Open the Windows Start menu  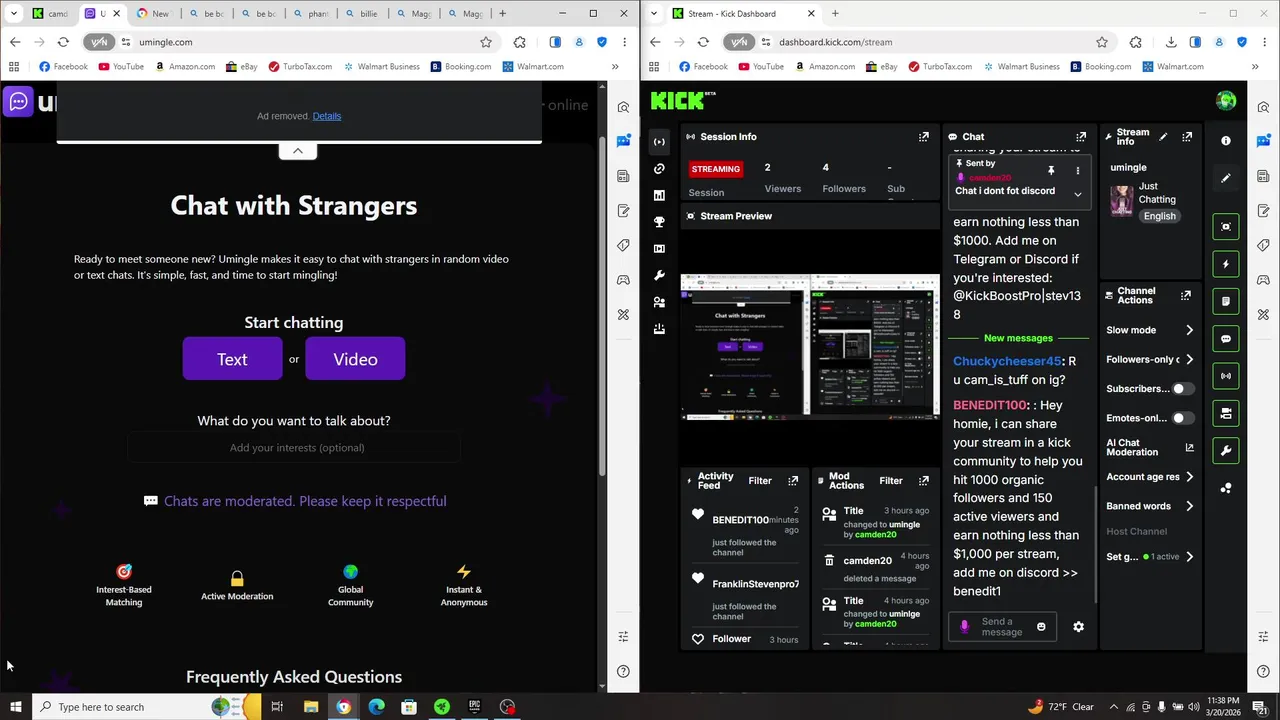15,707
